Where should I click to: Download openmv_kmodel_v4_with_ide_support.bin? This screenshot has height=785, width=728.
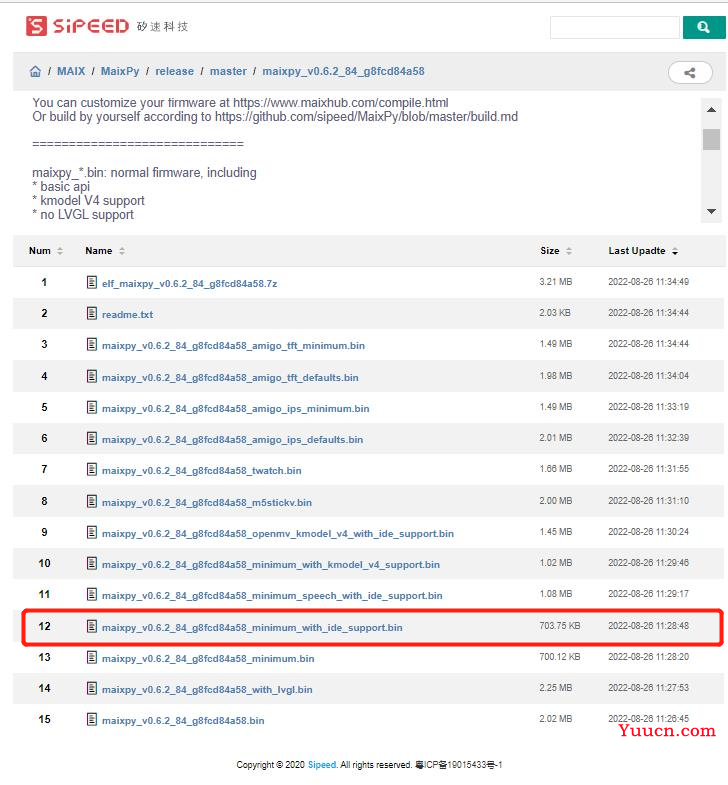click(x=278, y=534)
